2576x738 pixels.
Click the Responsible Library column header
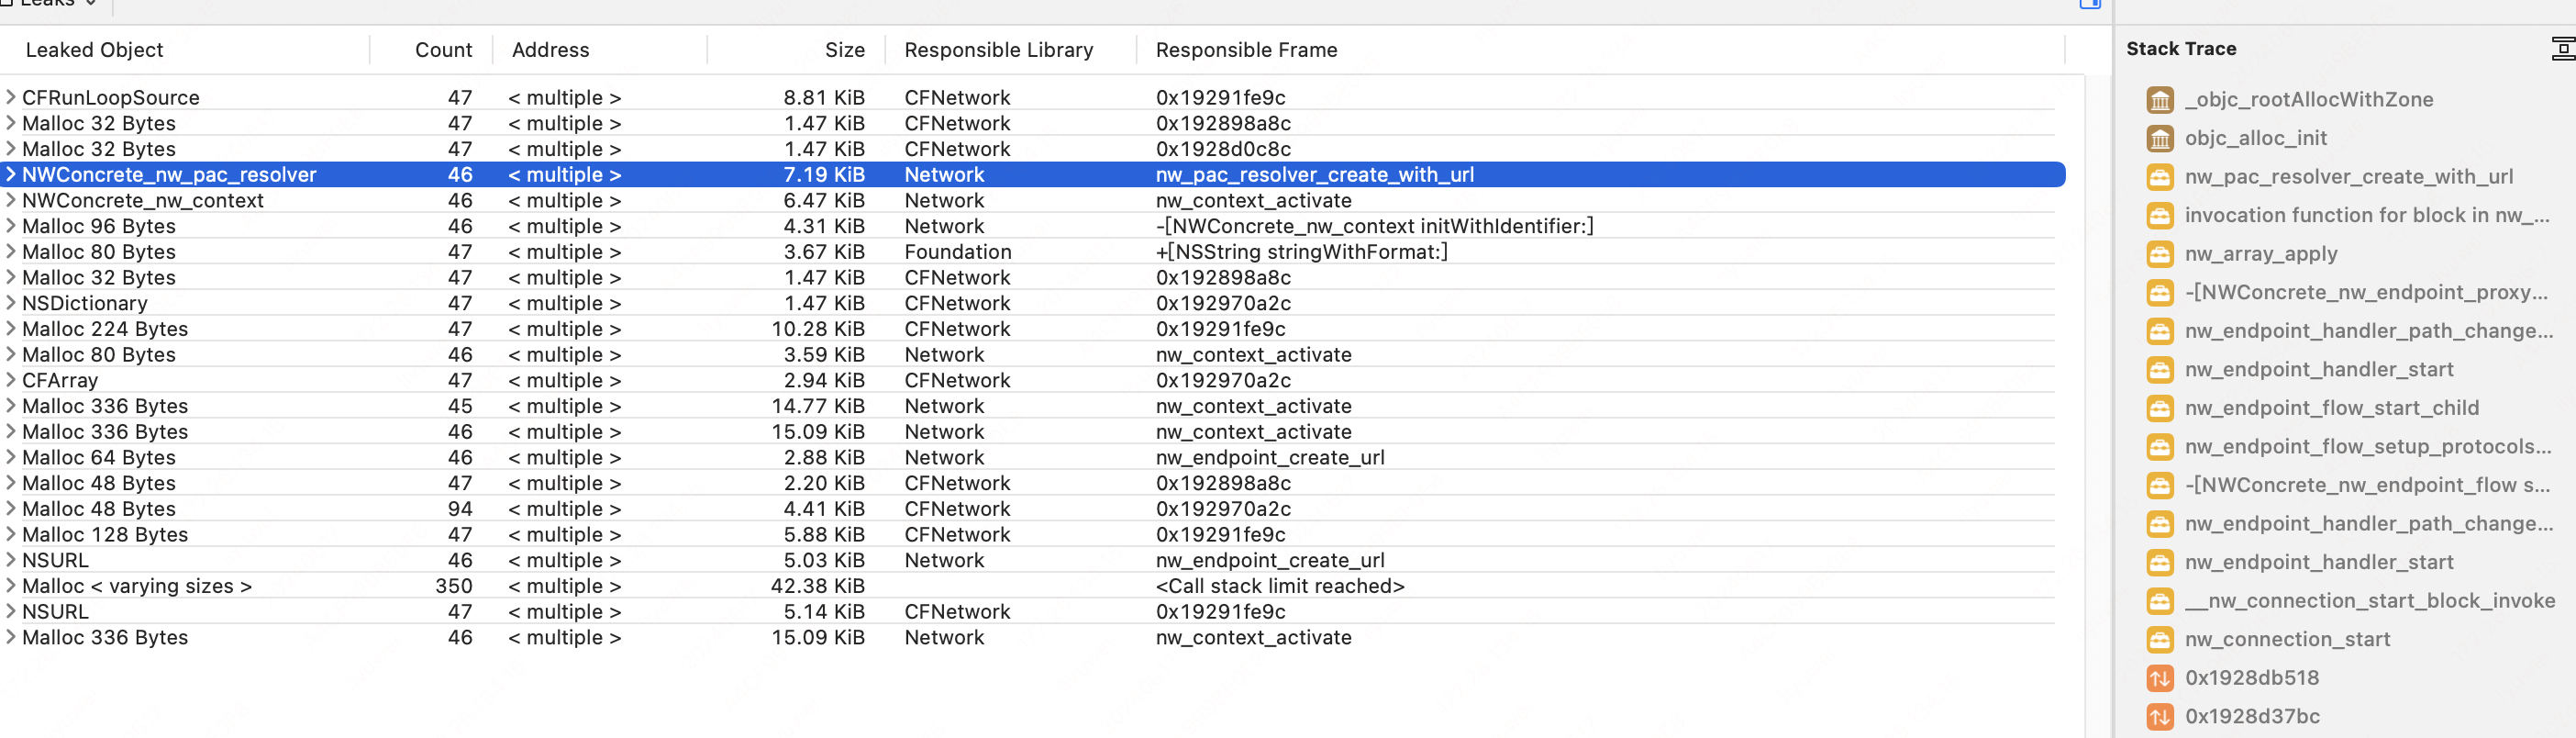pyautogui.click(x=997, y=50)
